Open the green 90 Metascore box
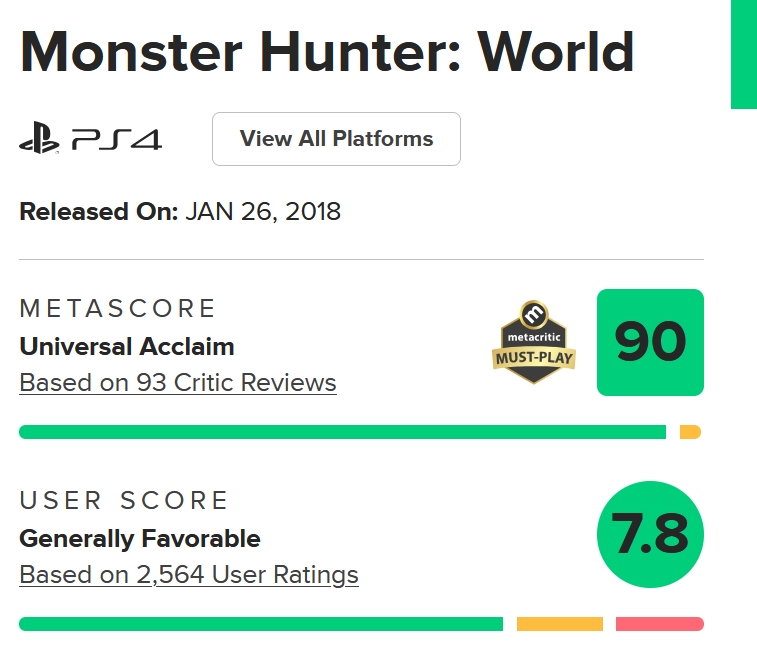 coord(650,342)
